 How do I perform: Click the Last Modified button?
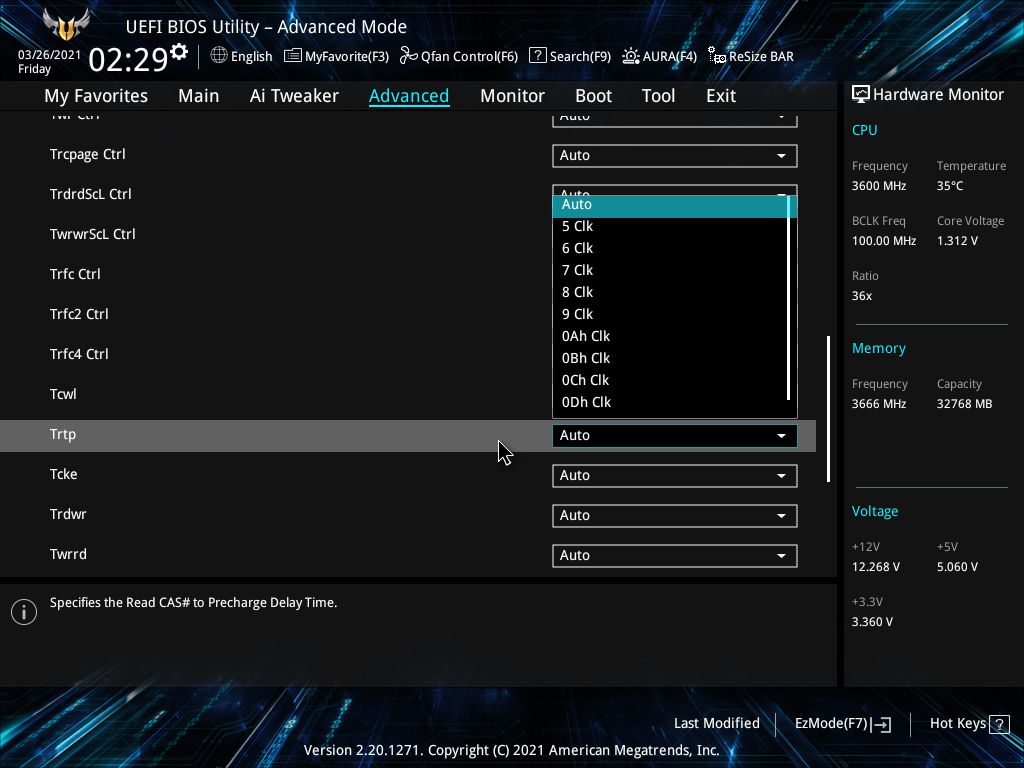click(x=716, y=724)
